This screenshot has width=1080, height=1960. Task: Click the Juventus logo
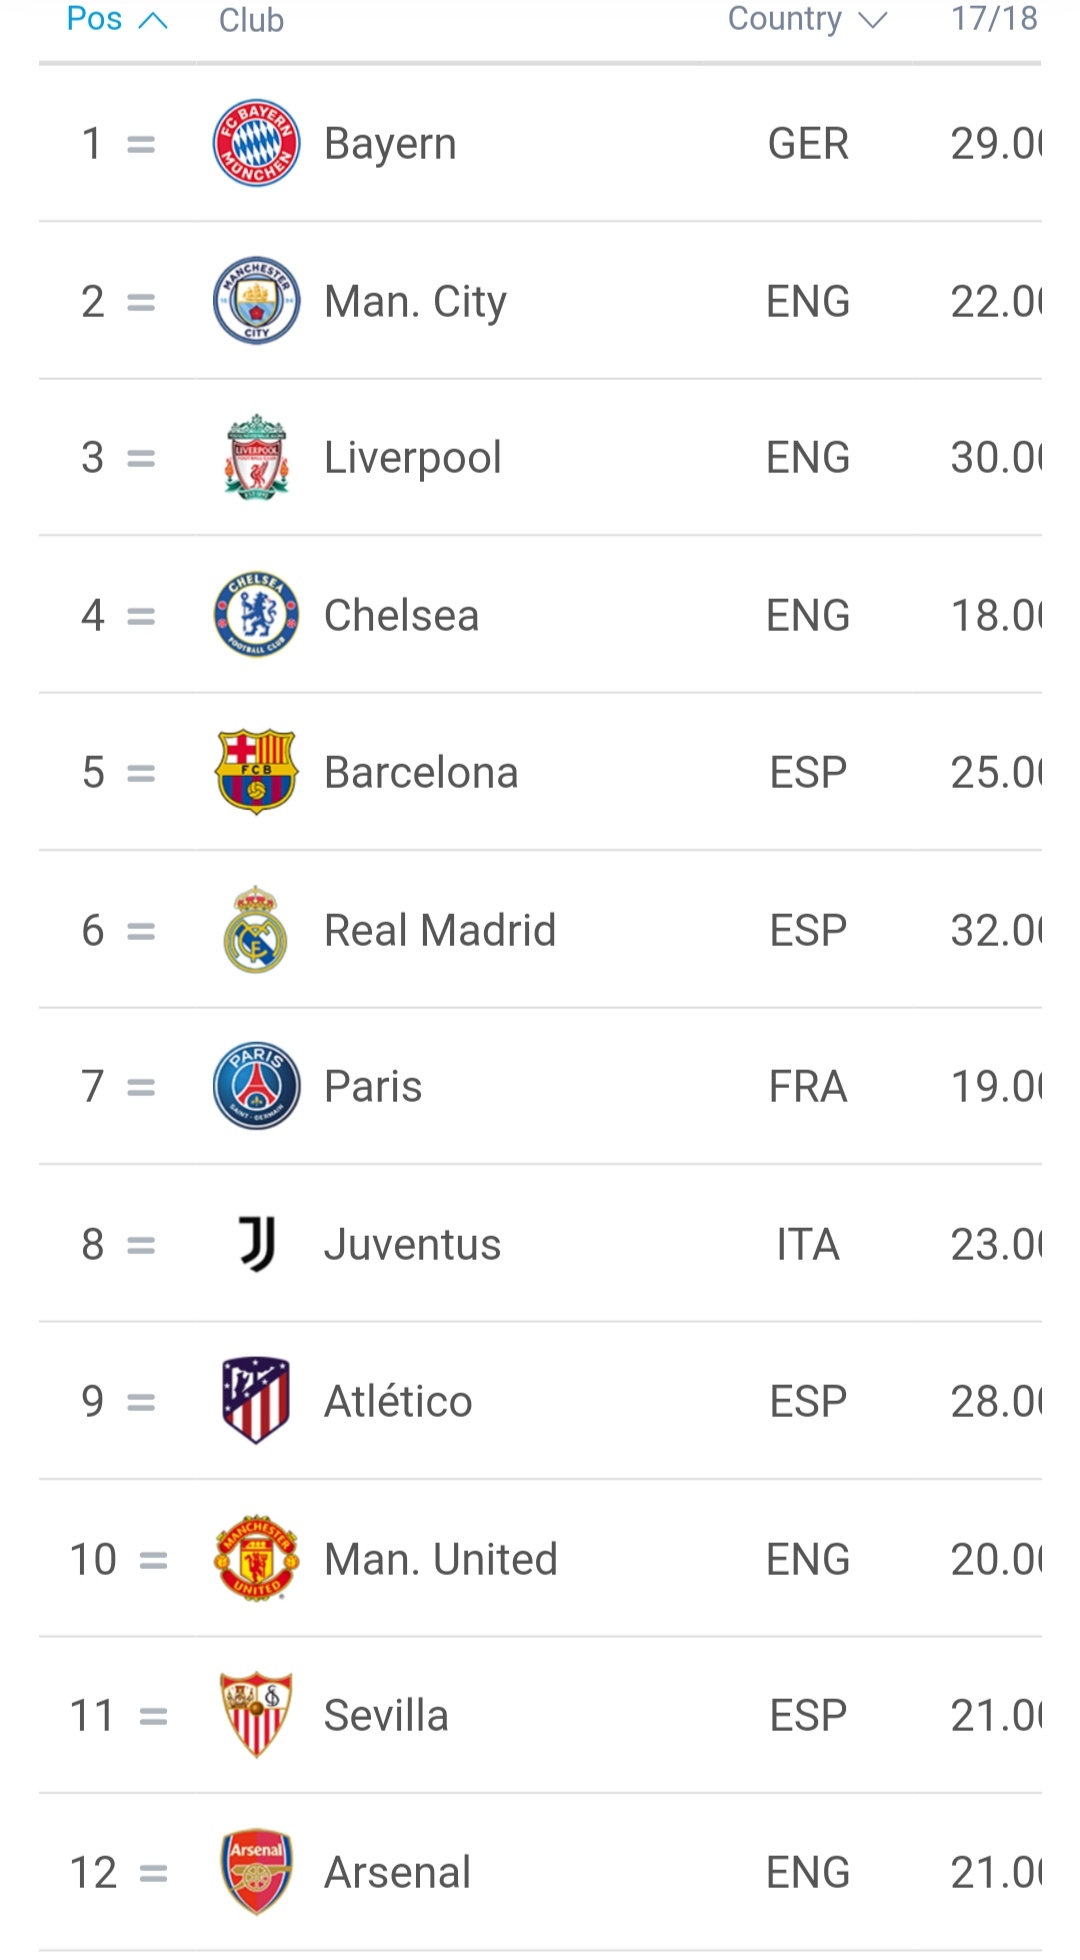tap(256, 1244)
